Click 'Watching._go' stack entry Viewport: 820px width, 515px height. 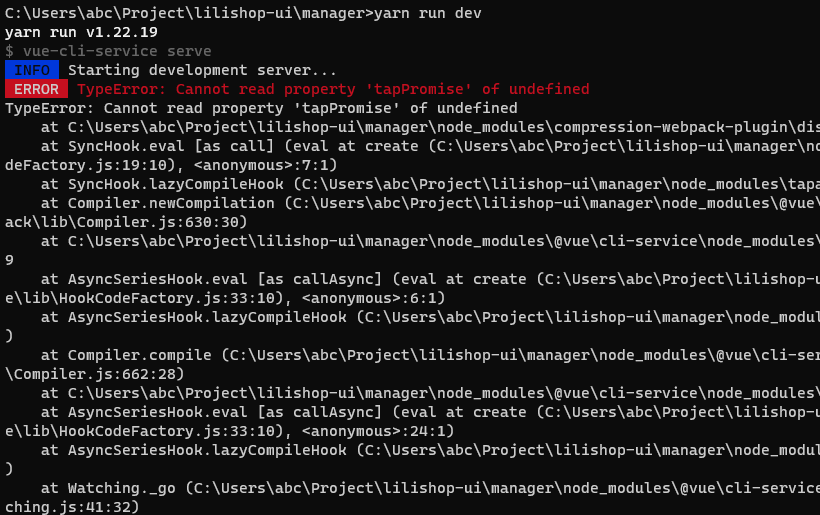122,488
